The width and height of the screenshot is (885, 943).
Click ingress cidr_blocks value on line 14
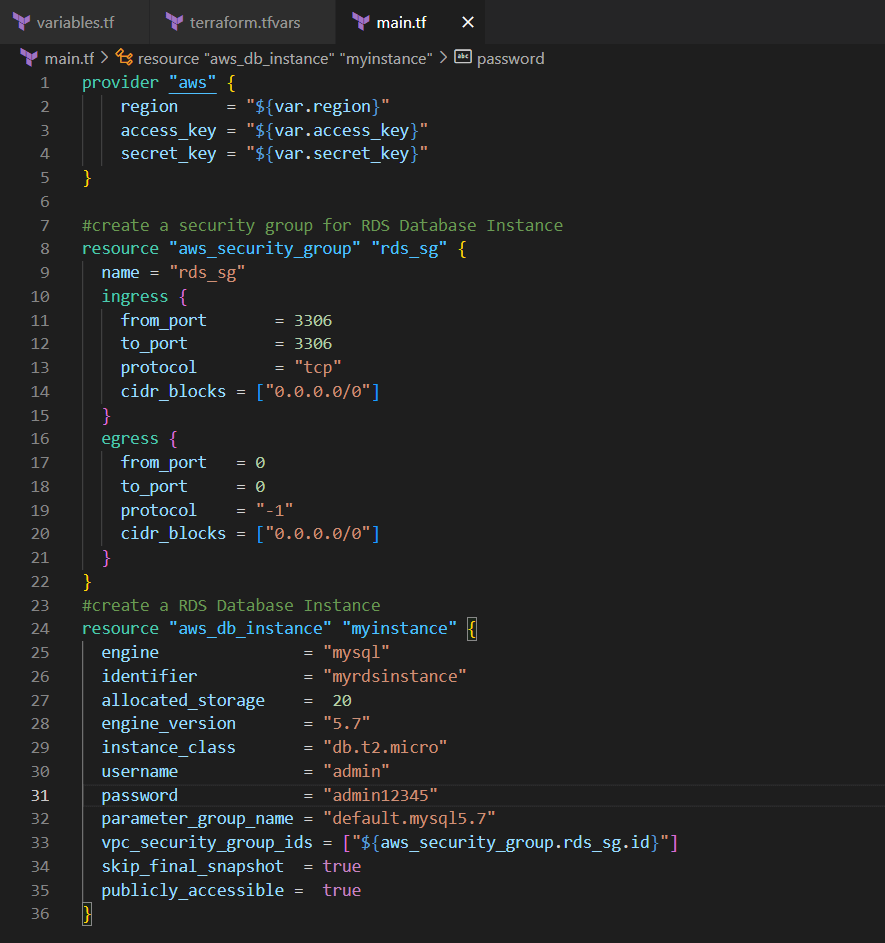317,392
